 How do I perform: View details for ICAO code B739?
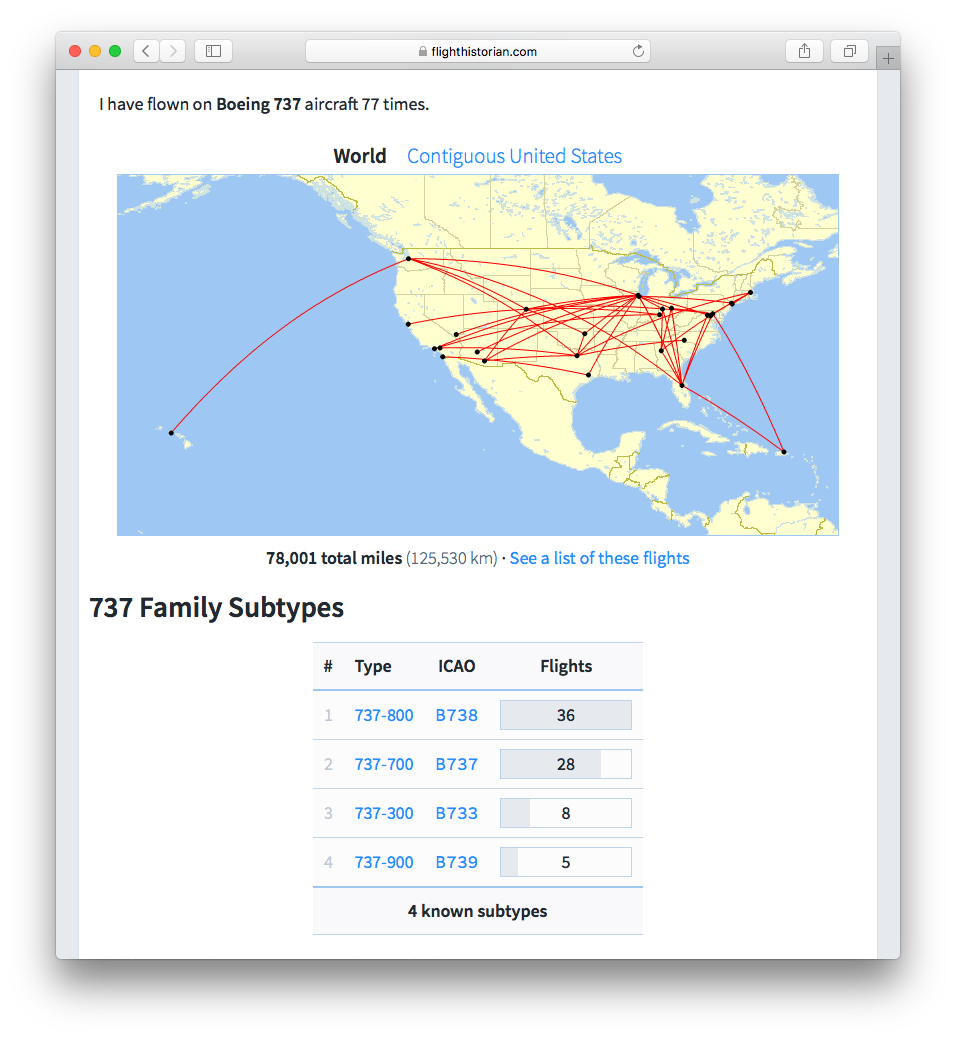pos(456,861)
